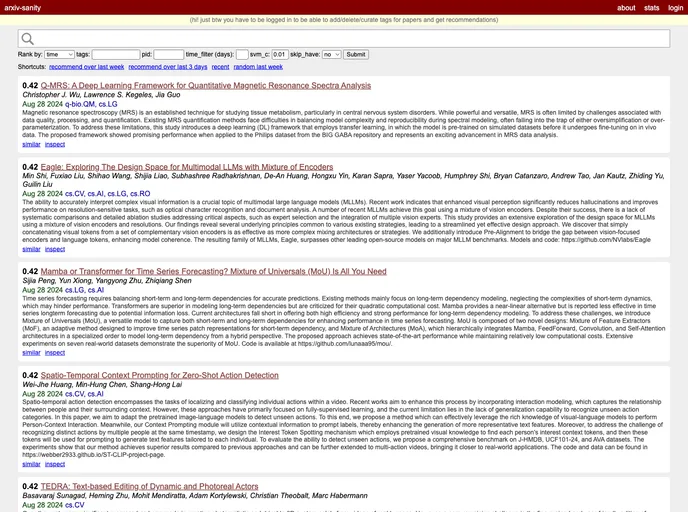This screenshot has width=688, height=512.
Task: Click inspect under Spatio-Temporal paper
Action: tap(55, 464)
